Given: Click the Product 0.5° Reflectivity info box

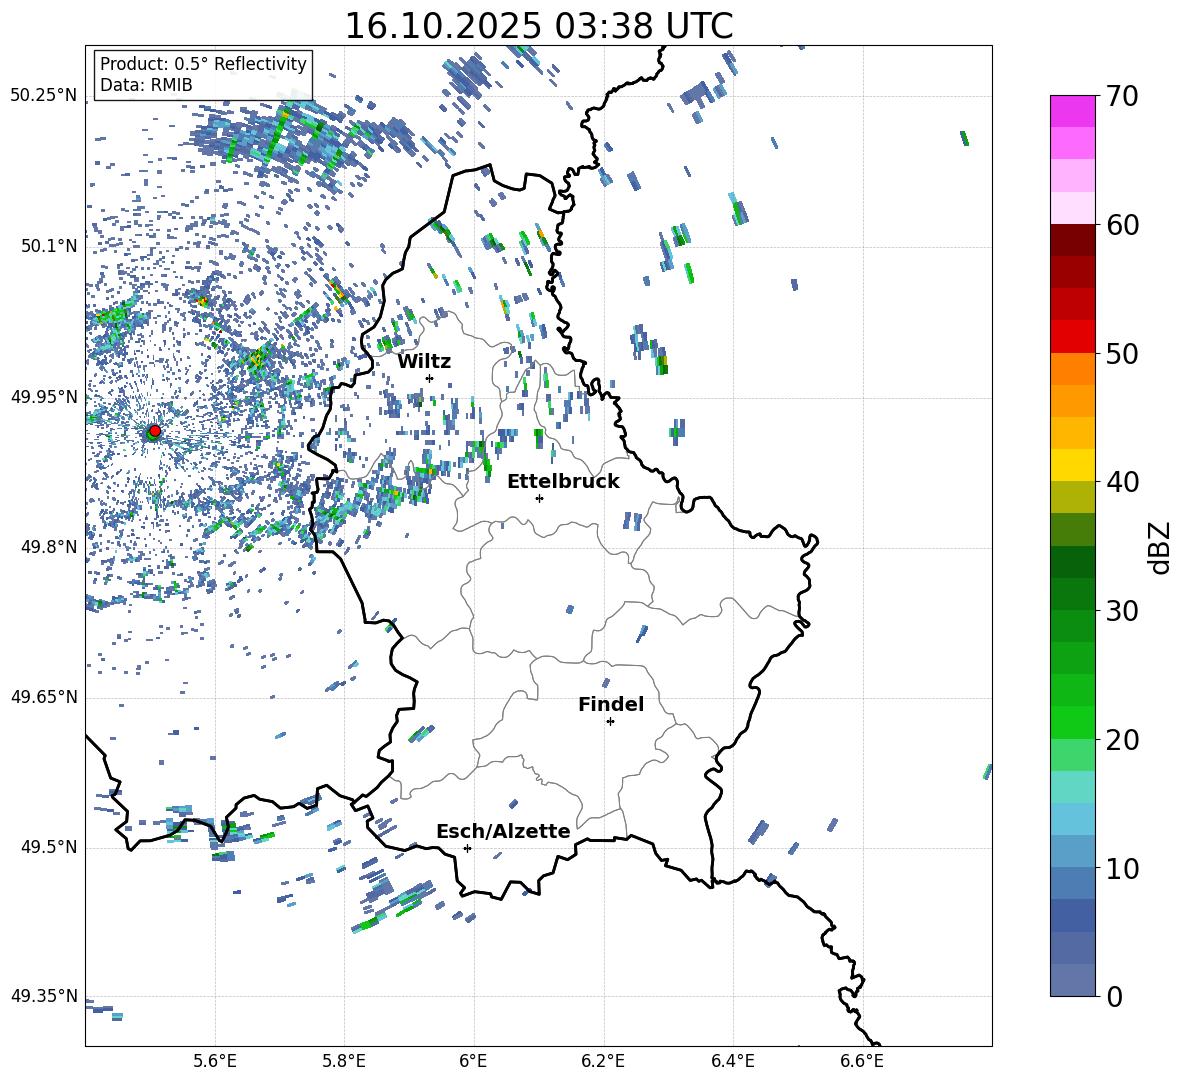Looking at the screenshot, I should coord(203,75).
